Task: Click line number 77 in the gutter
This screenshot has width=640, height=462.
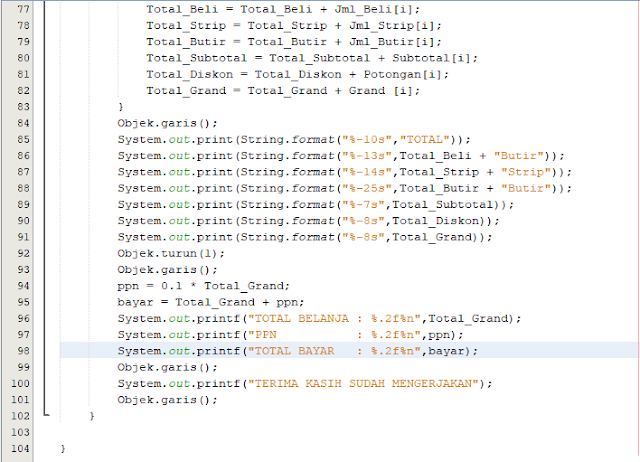Action: point(23,9)
